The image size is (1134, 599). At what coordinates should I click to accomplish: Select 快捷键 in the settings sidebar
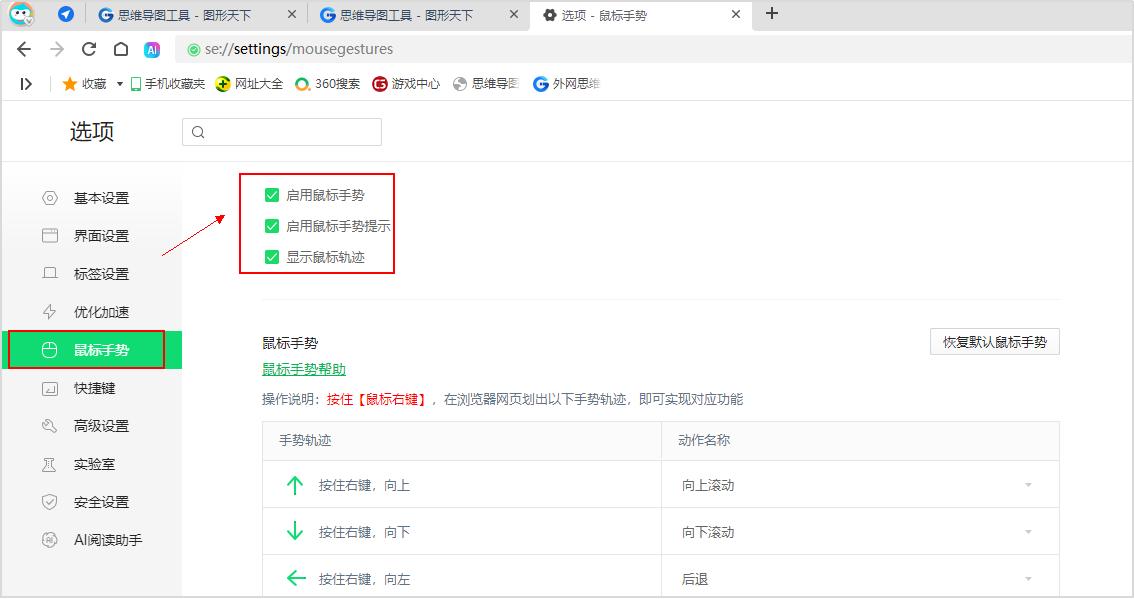click(x=94, y=388)
